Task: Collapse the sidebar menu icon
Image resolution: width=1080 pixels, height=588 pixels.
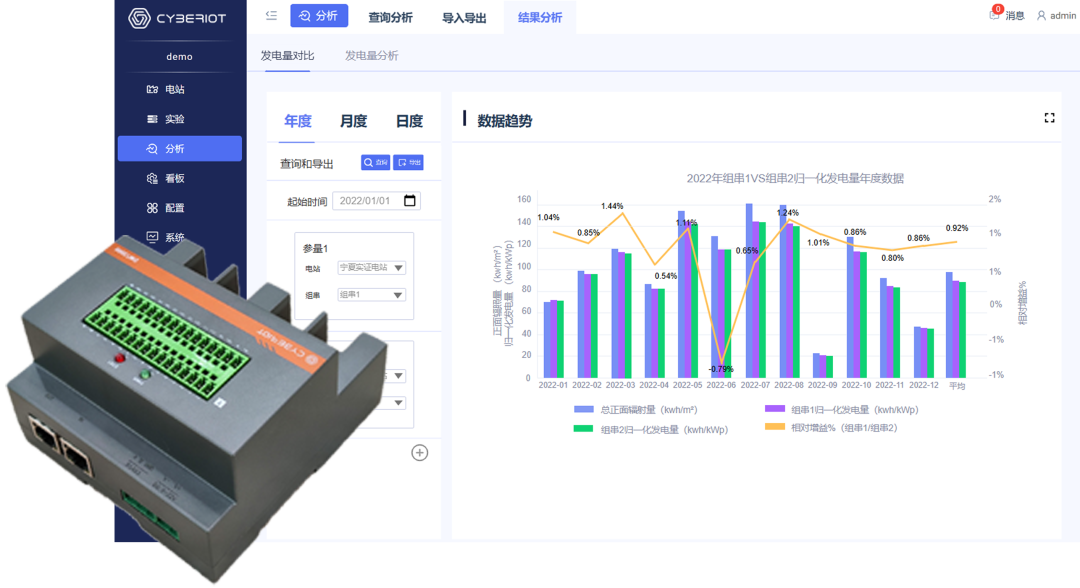Action: pos(271,15)
